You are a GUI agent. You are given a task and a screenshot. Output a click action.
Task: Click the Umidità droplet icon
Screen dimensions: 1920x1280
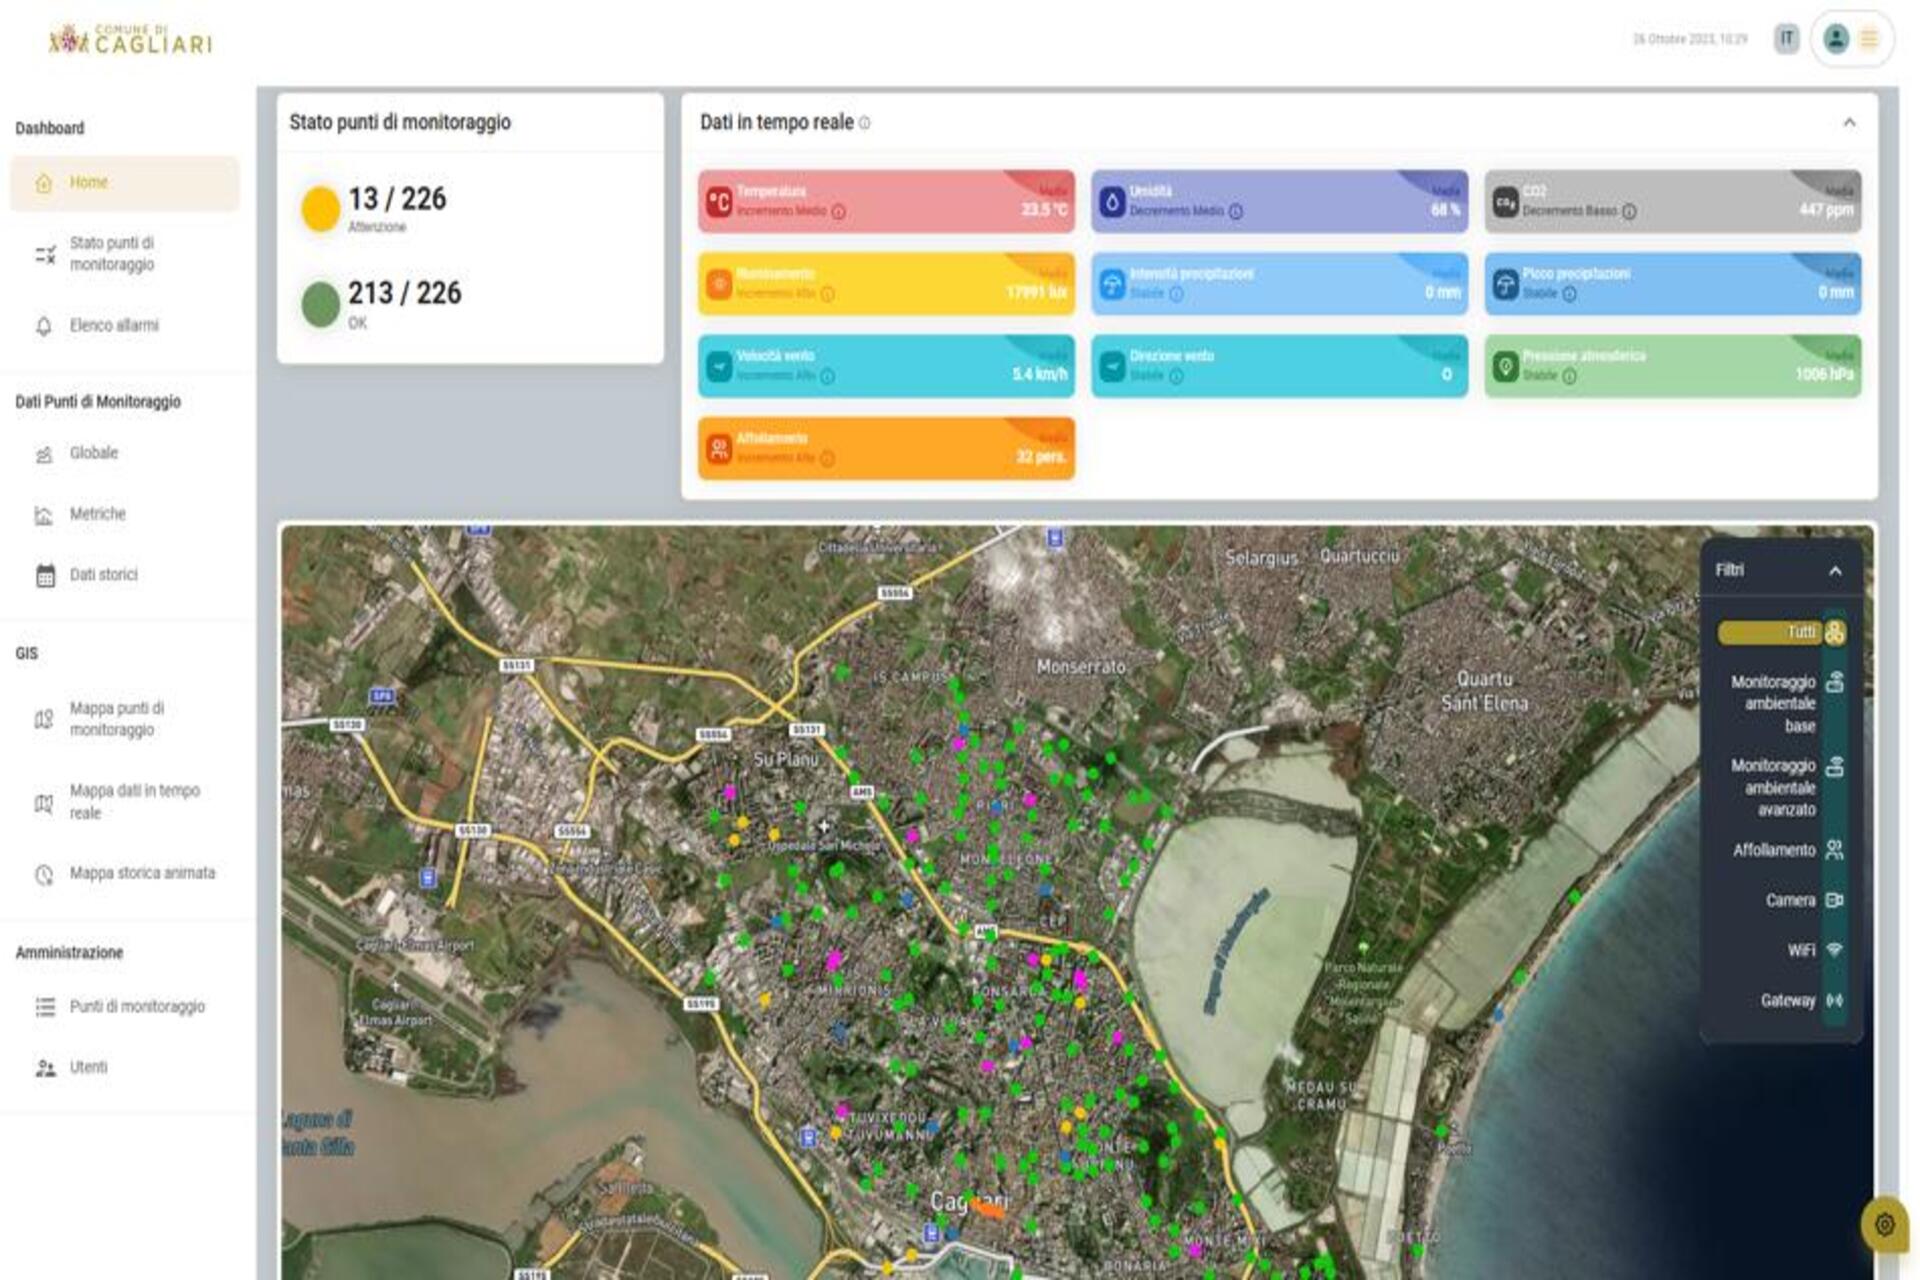[1112, 202]
